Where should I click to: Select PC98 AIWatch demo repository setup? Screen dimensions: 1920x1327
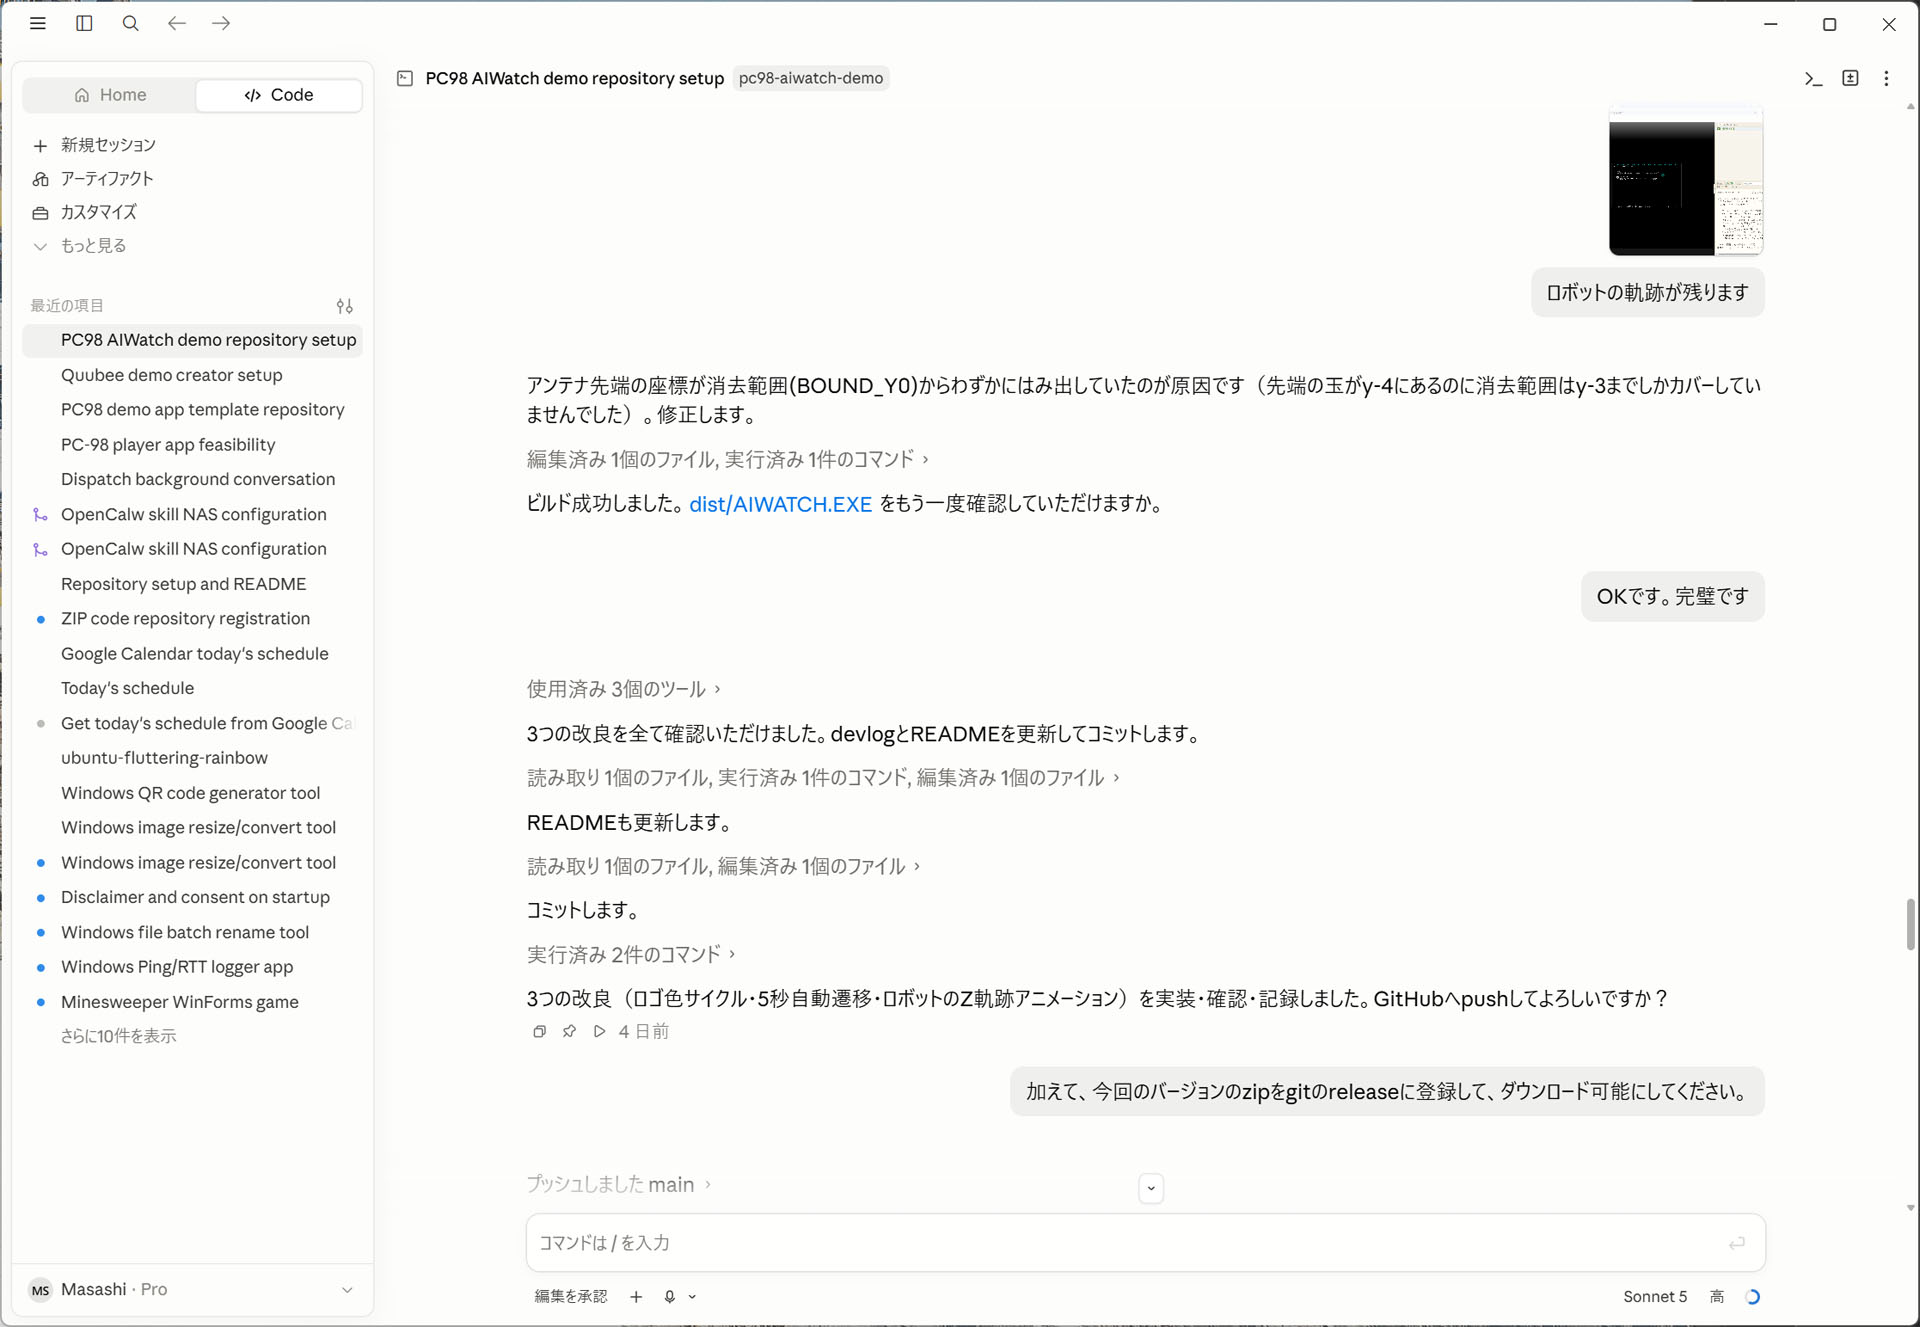coord(192,340)
